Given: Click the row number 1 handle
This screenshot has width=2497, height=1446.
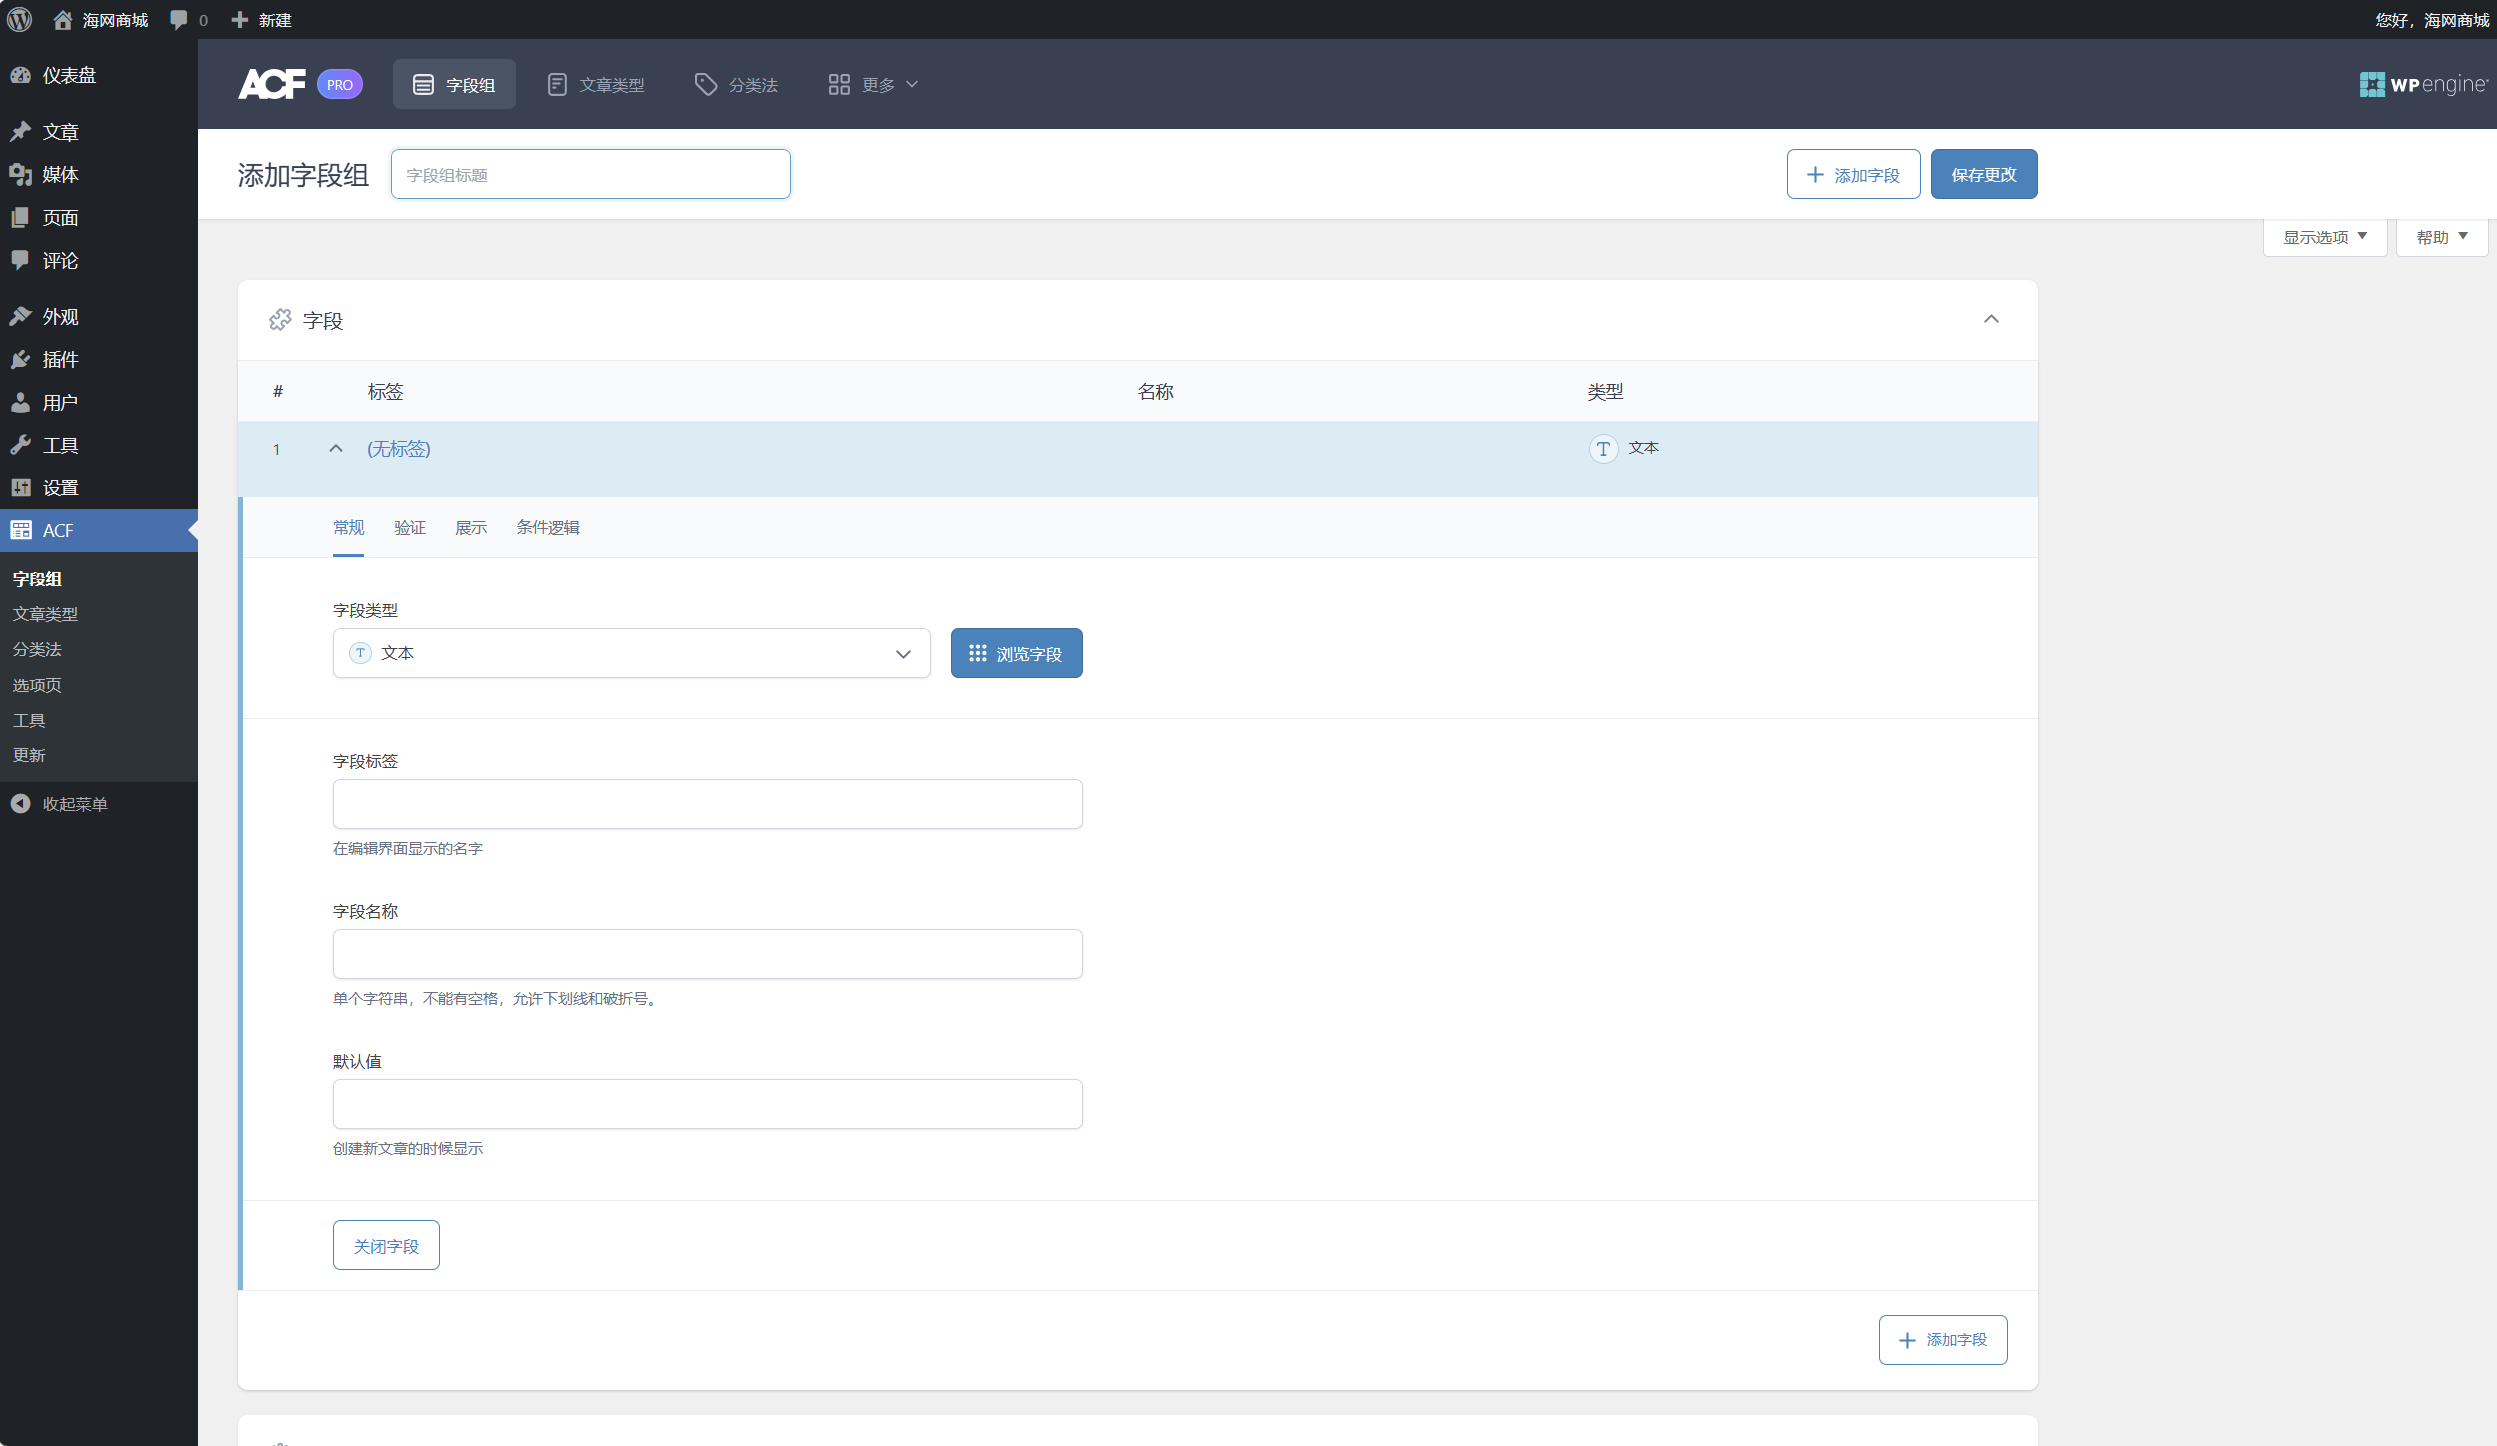Looking at the screenshot, I should click(x=276, y=450).
